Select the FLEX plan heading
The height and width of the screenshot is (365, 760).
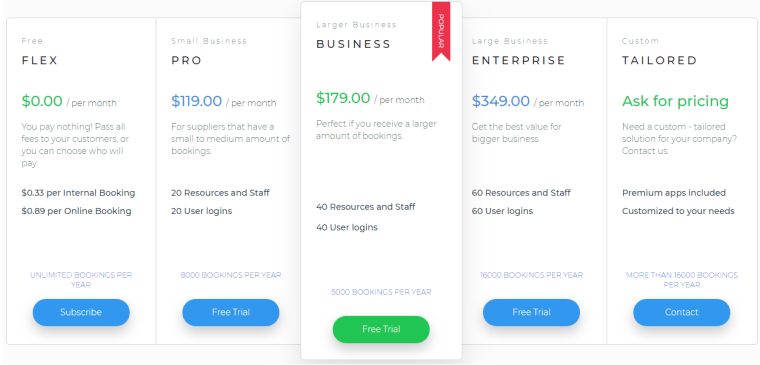point(40,61)
